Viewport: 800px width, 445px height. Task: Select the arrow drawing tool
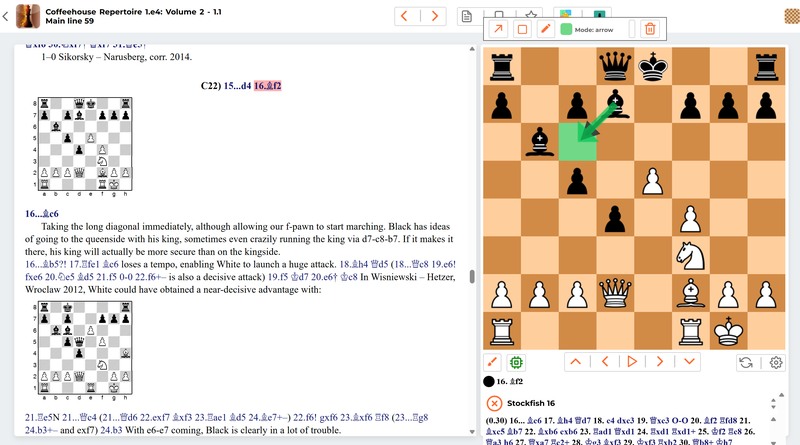497,30
